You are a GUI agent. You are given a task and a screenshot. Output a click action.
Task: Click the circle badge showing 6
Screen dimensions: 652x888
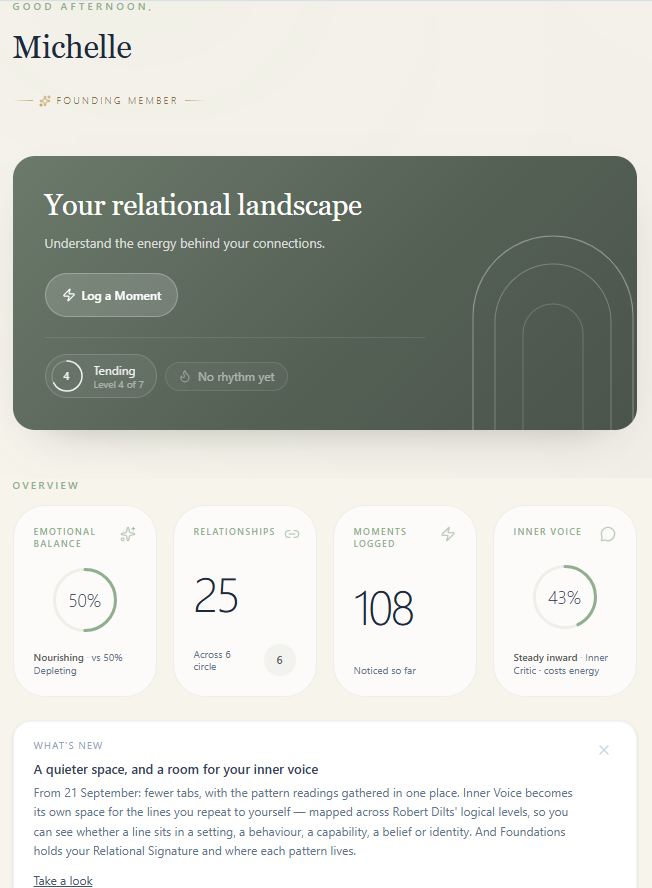click(280, 660)
